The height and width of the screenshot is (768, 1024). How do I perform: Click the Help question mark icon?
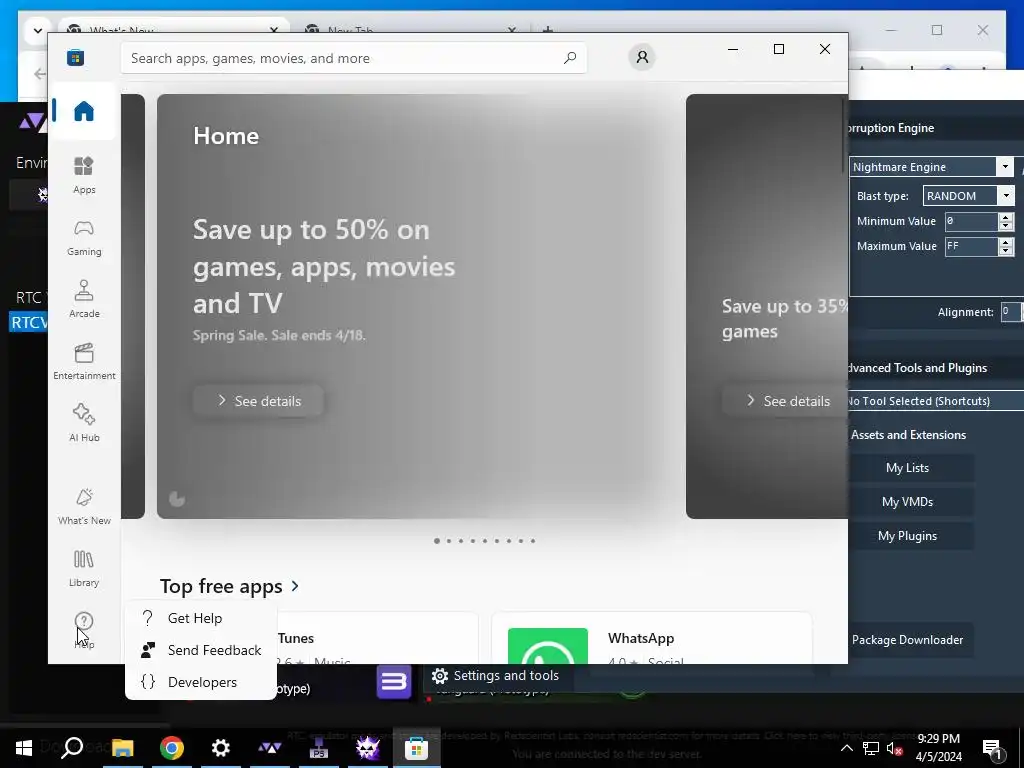[x=84, y=621]
